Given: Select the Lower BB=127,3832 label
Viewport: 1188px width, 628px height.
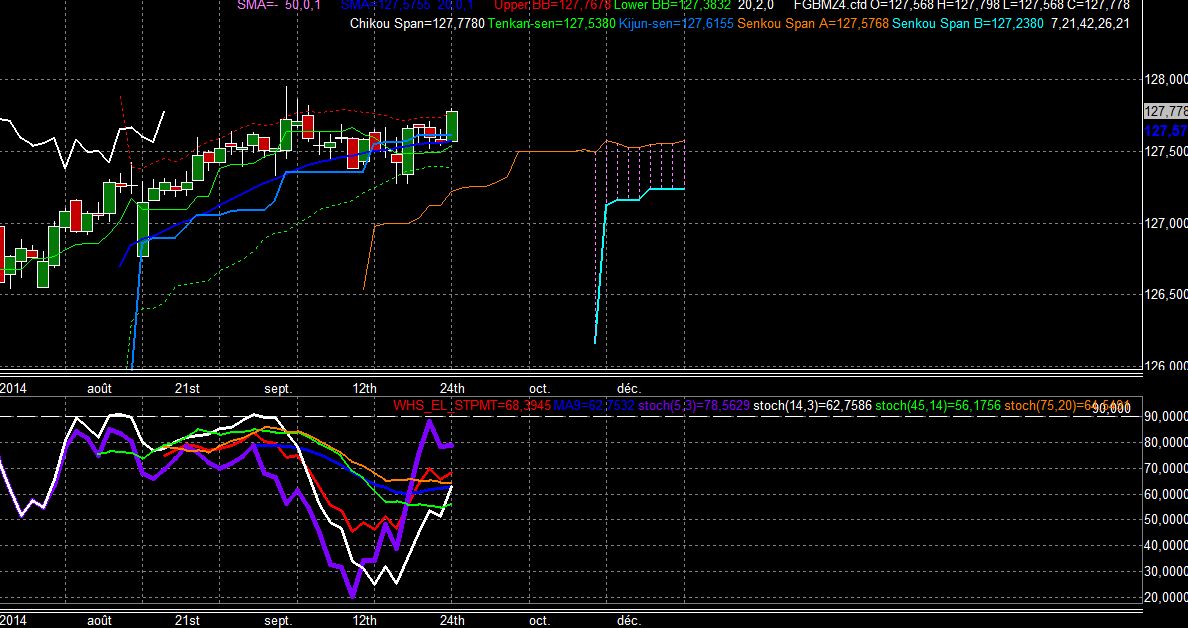Looking at the screenshot, I should [x=672, y=5].
